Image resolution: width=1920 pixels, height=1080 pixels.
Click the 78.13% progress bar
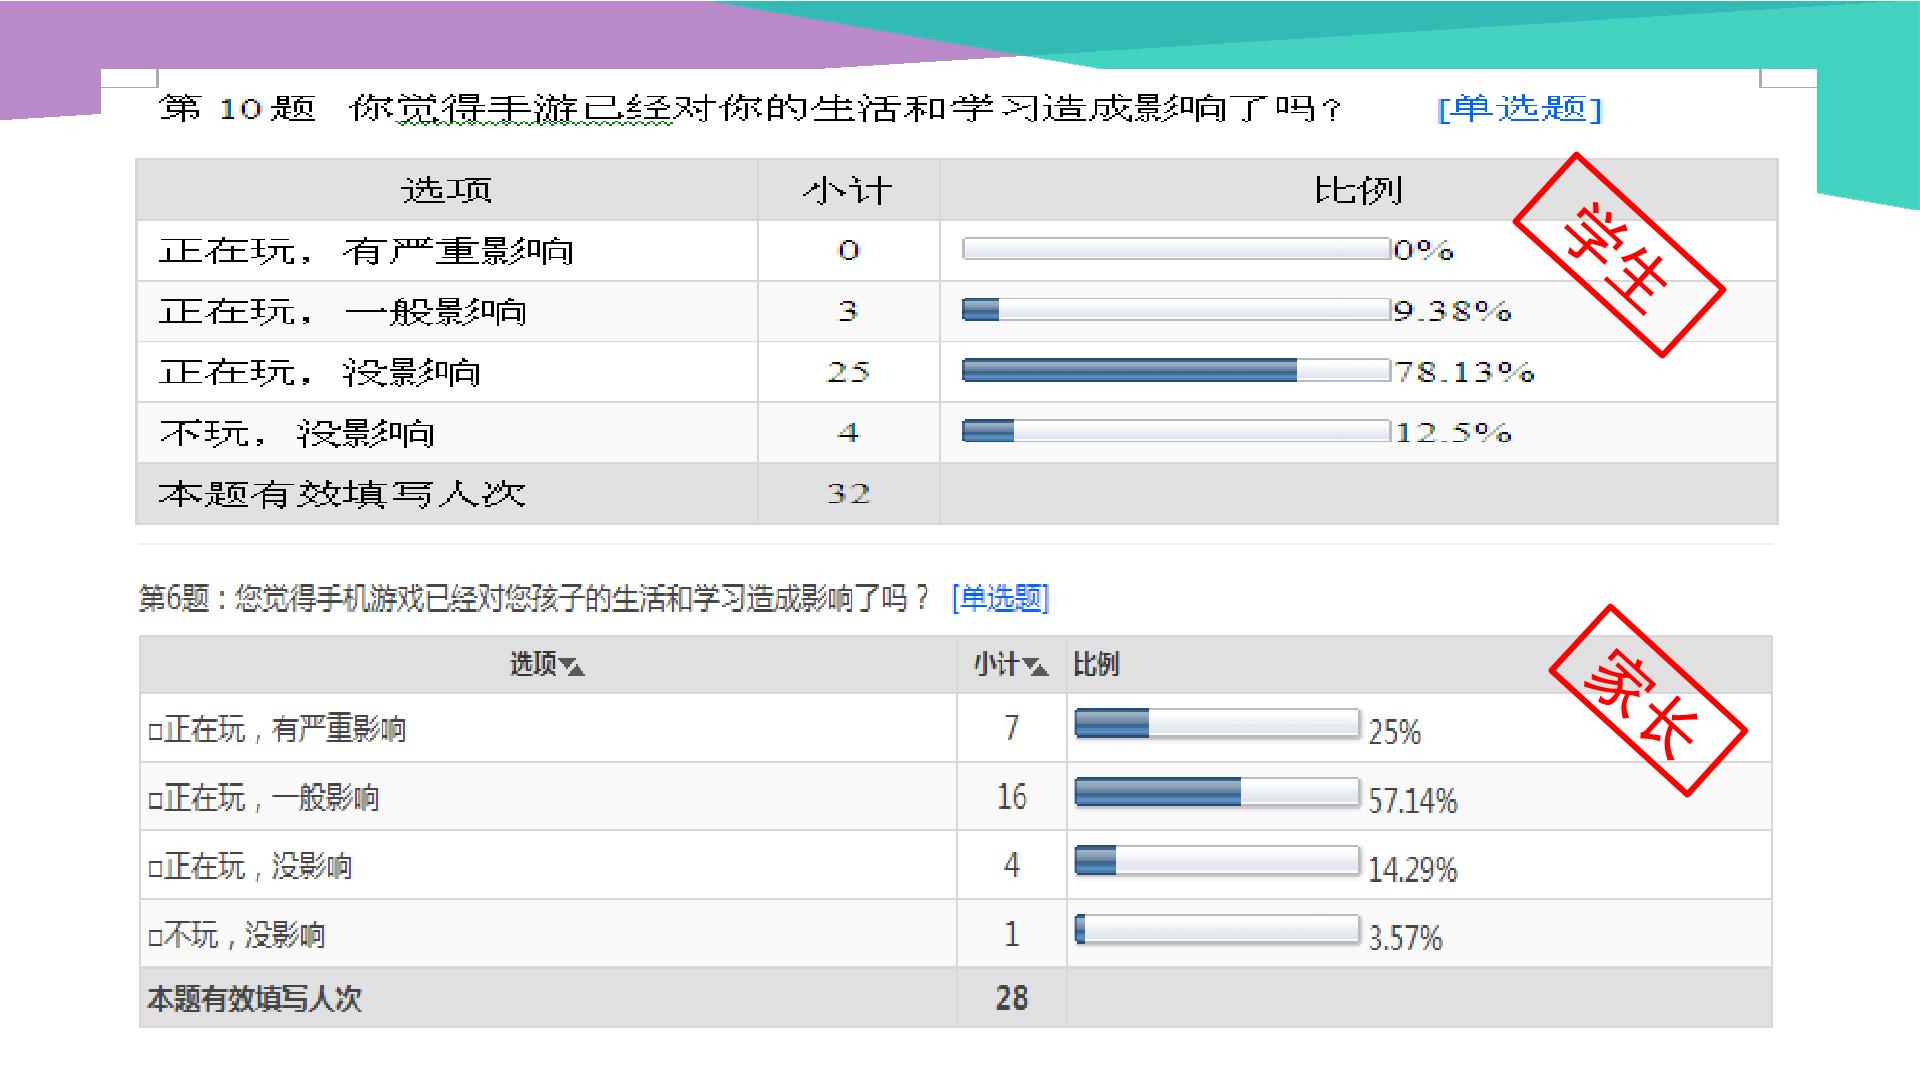click(1176, 371)
